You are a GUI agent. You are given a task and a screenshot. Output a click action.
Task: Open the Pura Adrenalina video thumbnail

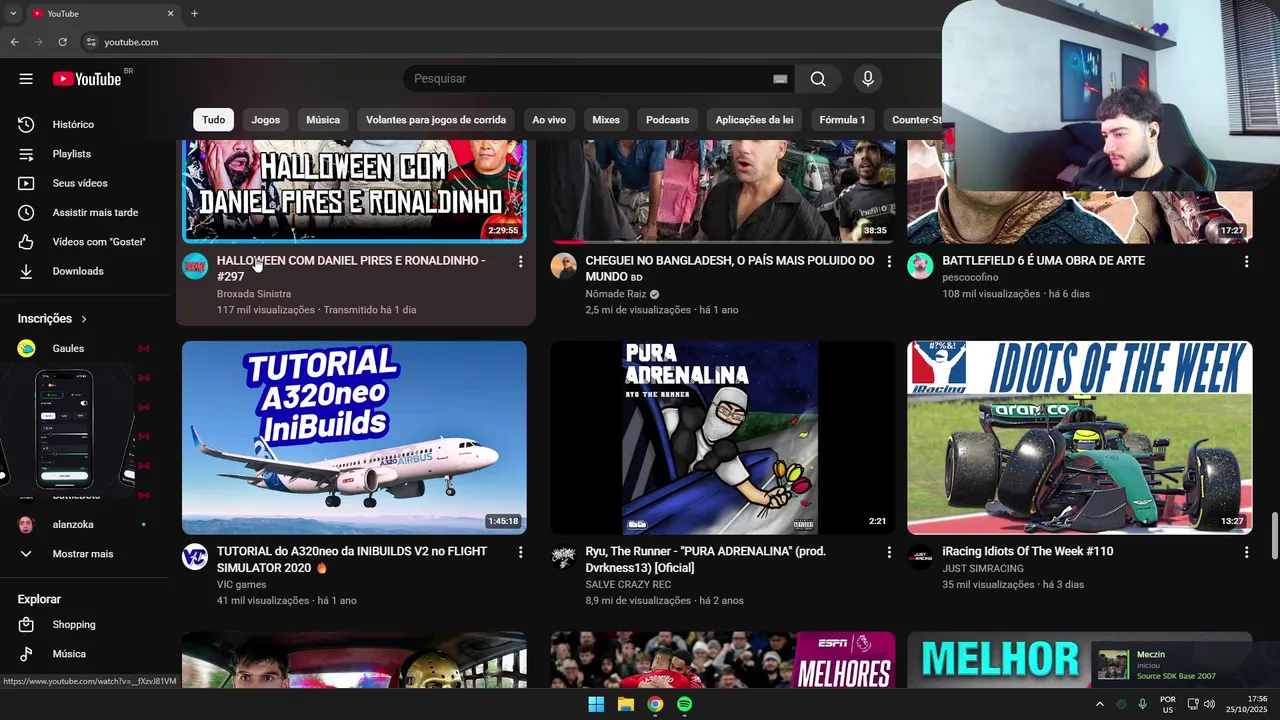tap(723, 438)
